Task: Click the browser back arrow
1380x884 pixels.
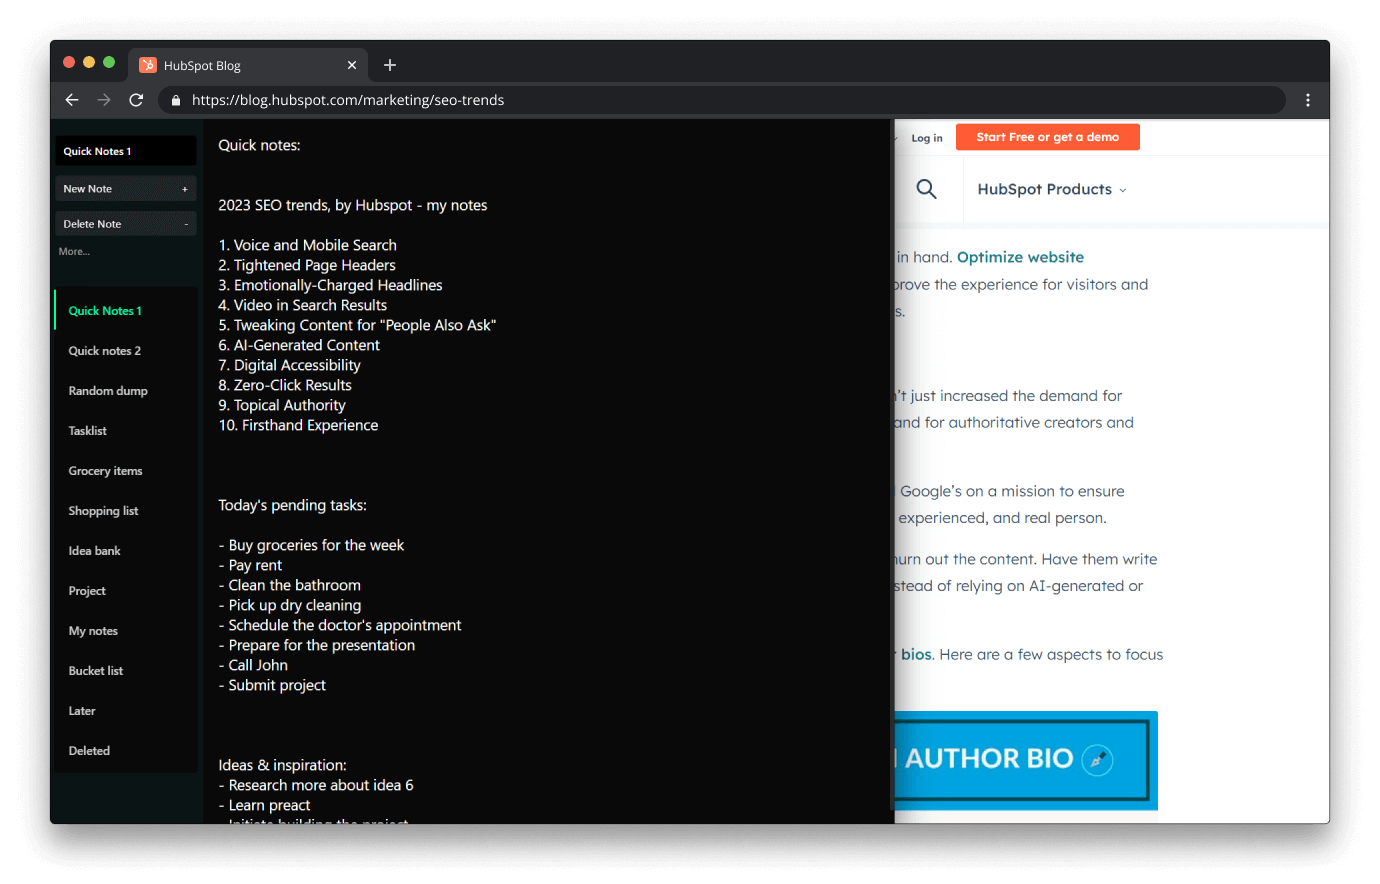Action: [x=72, y=100]
